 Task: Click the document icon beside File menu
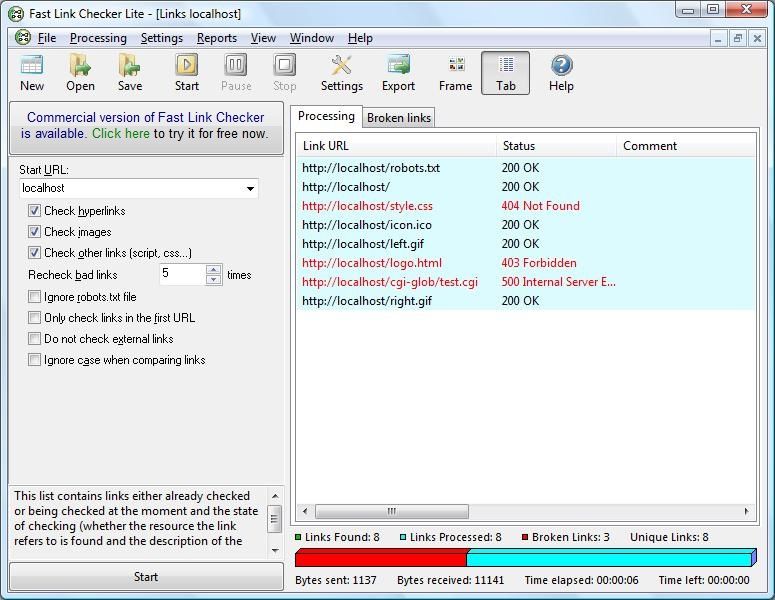(23, 38)
